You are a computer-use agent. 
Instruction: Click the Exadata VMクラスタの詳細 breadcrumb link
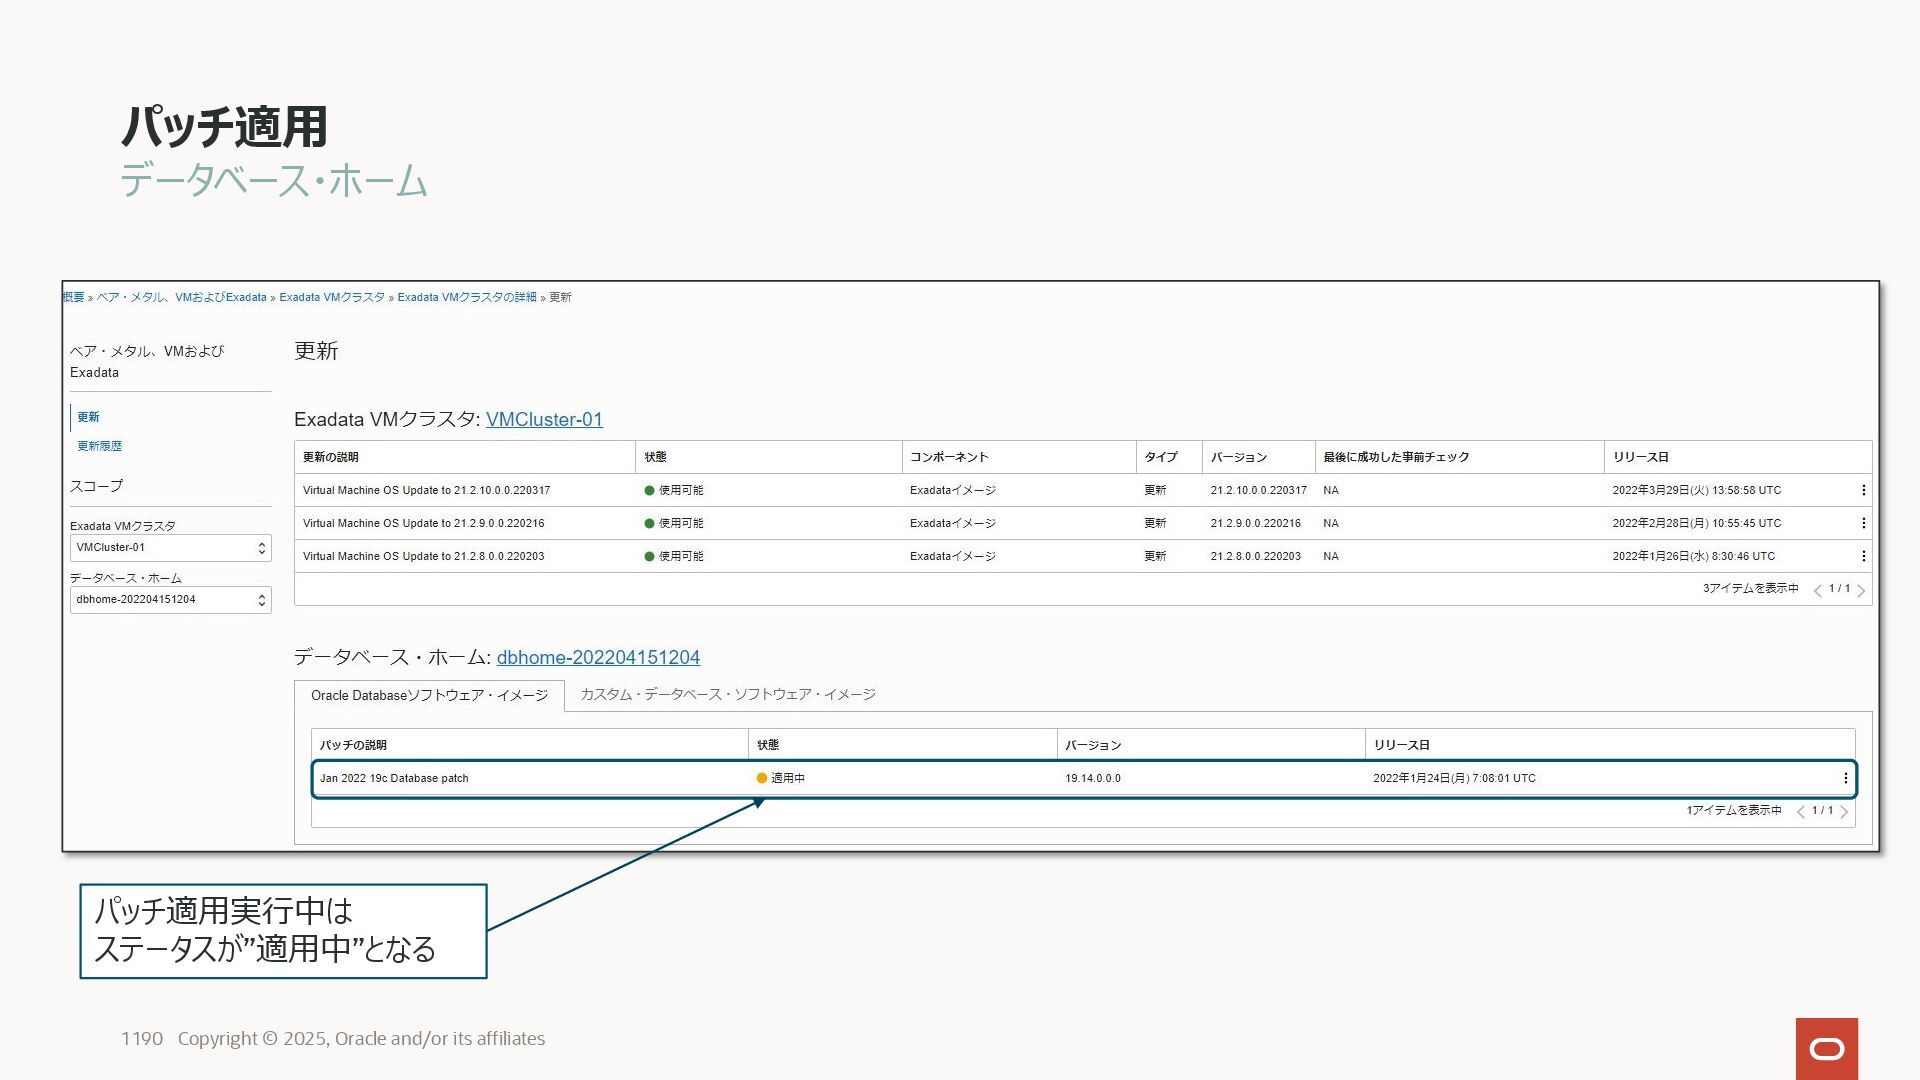coord(466,297)
